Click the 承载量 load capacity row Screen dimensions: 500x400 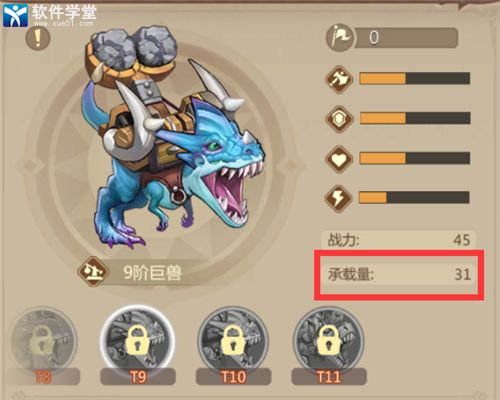coord(399,275)
